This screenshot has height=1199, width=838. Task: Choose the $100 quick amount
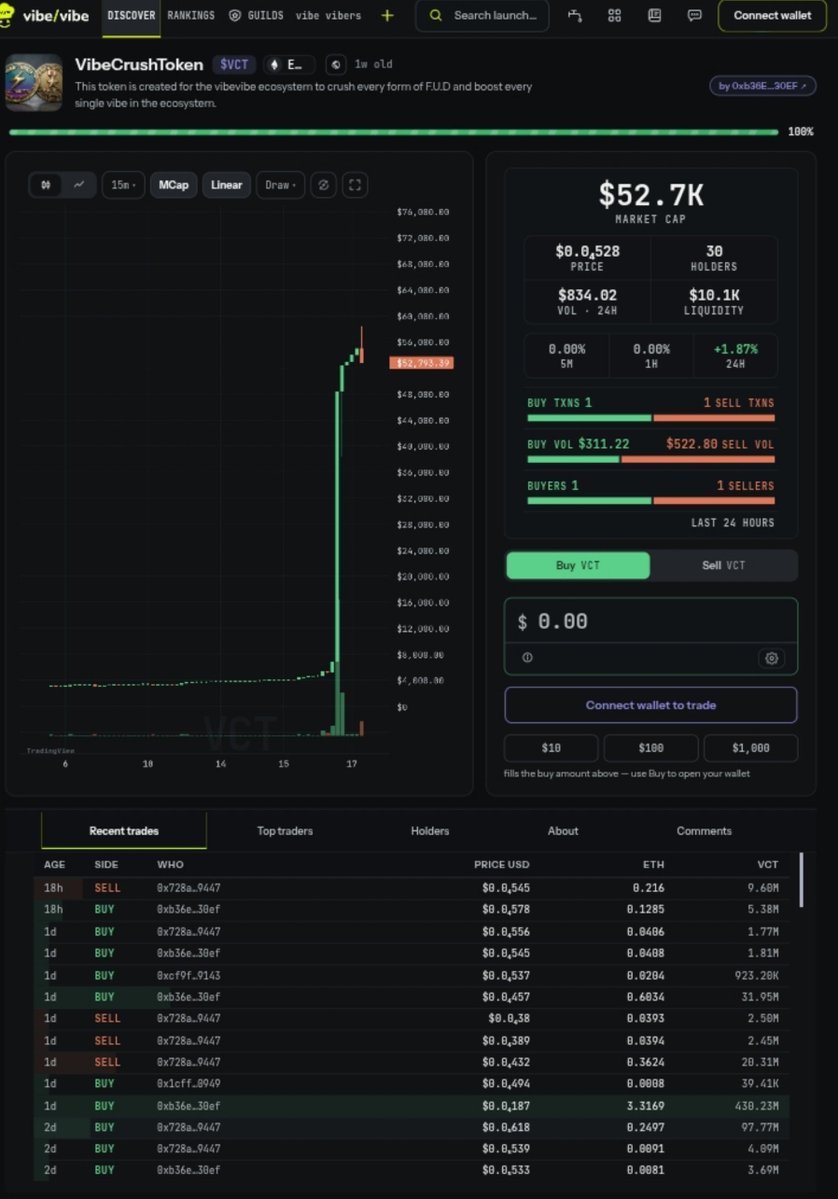point(651,748)
